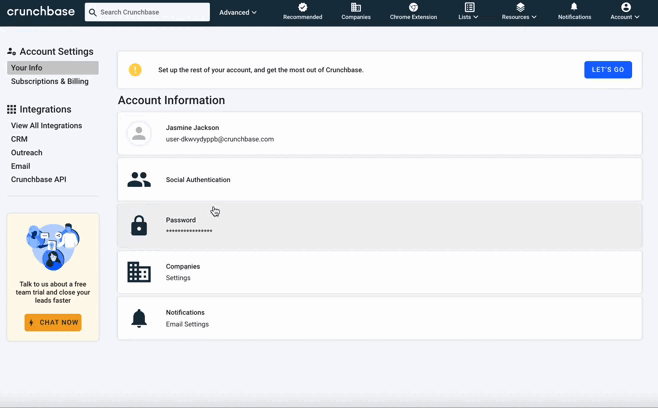This screenshot has width=658, height=408.
Task: Click the CHAT NOW button
Action: pos(53,322)
